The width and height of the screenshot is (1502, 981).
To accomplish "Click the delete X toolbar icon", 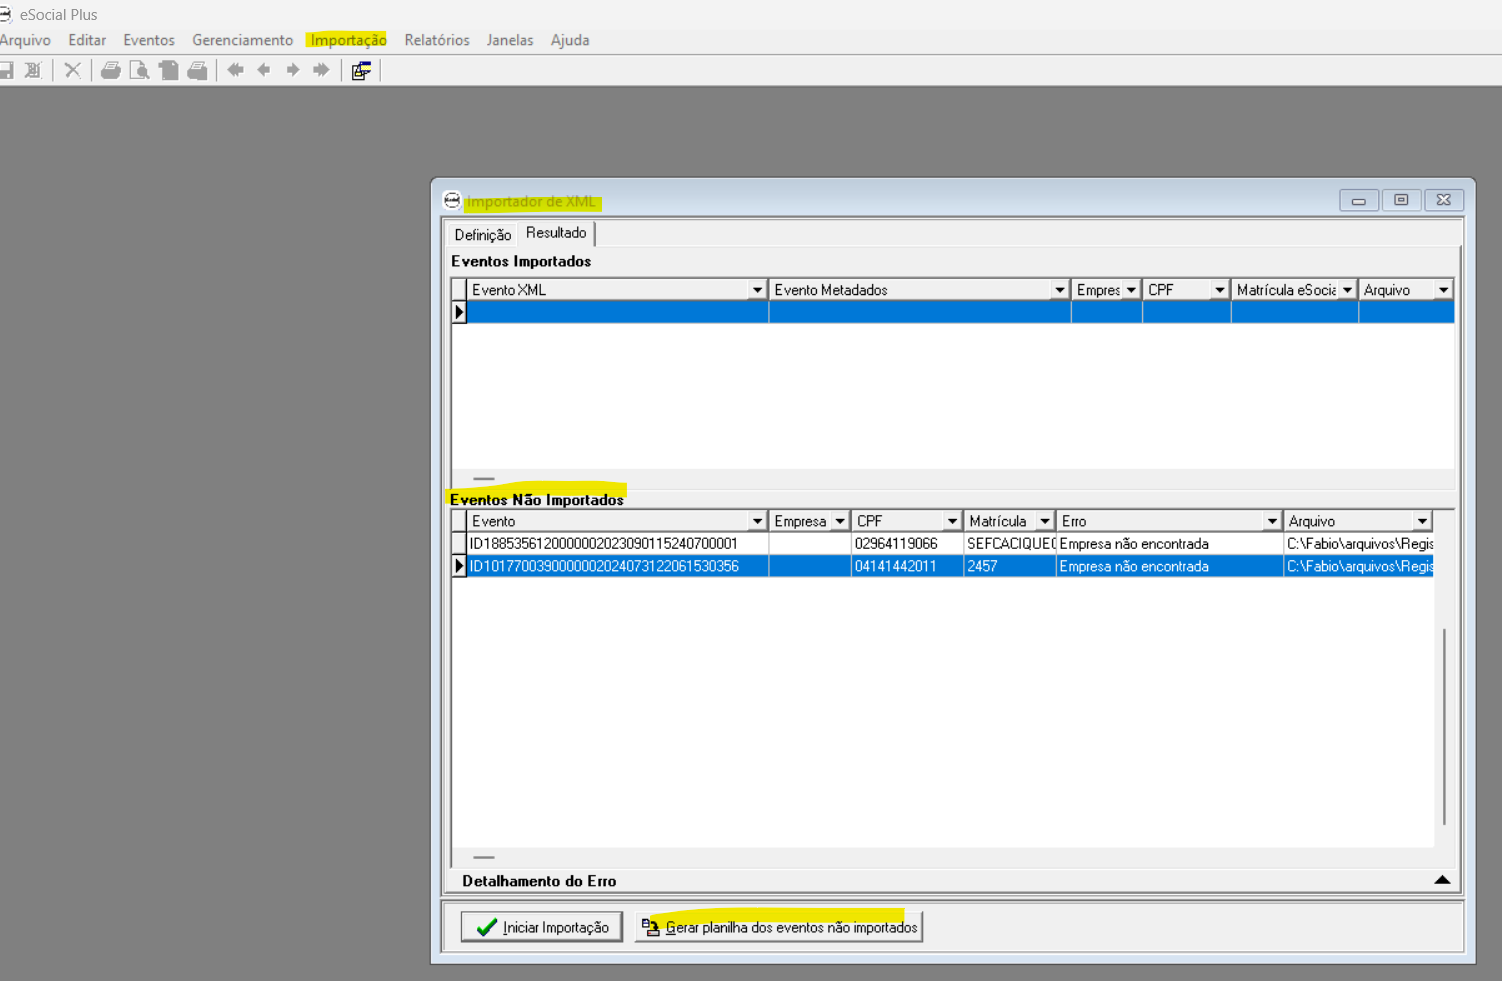I will 72,70.
